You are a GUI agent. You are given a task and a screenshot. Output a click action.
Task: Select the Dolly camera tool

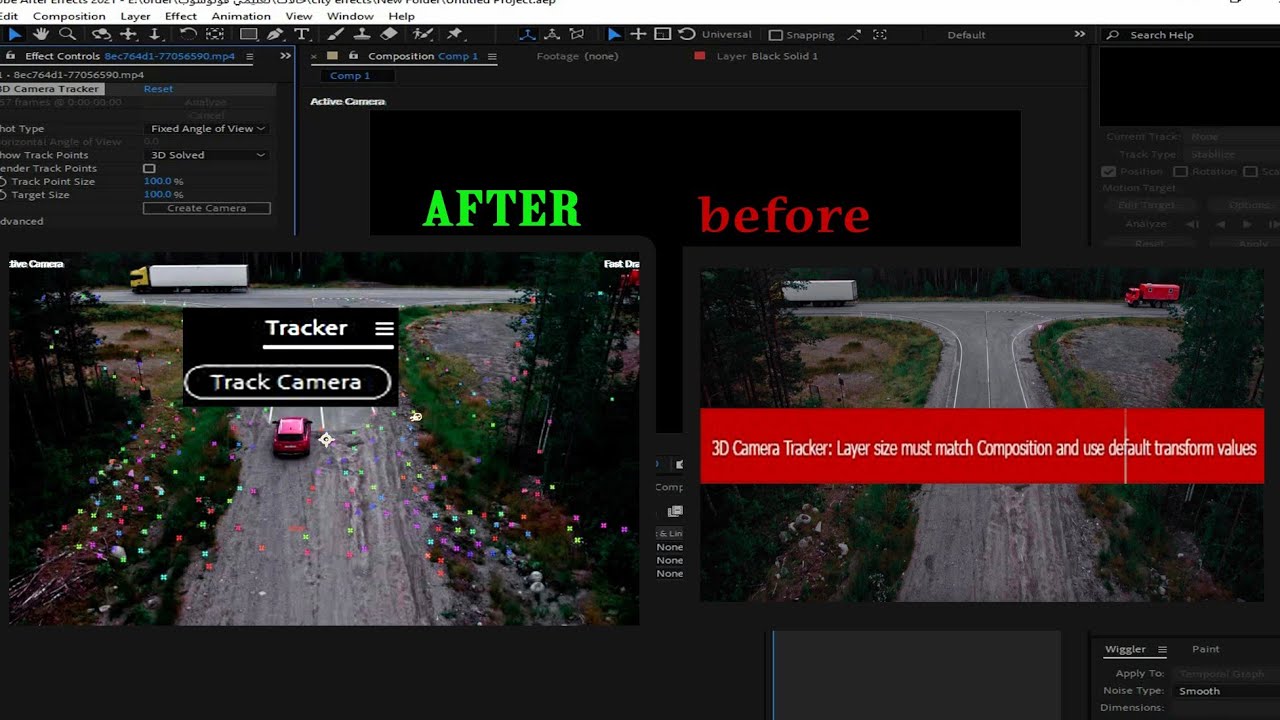155,34
